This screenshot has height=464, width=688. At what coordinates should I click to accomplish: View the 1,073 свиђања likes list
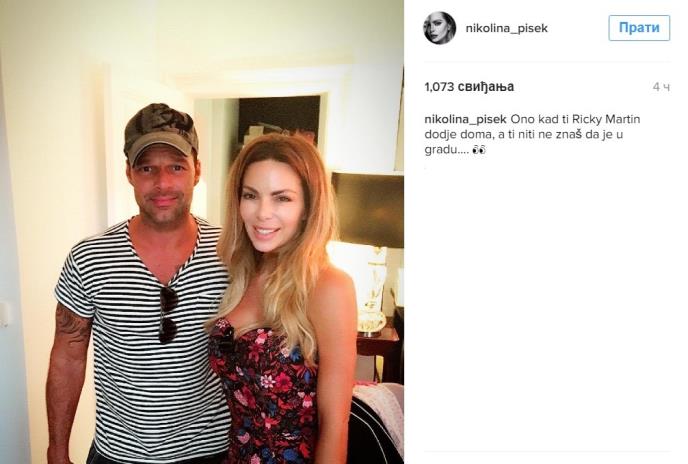469,86
